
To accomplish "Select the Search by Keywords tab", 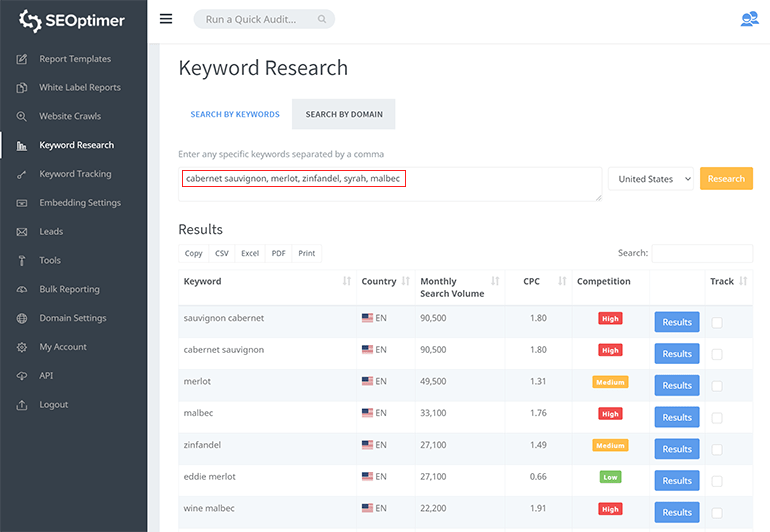I will [235, 114].
